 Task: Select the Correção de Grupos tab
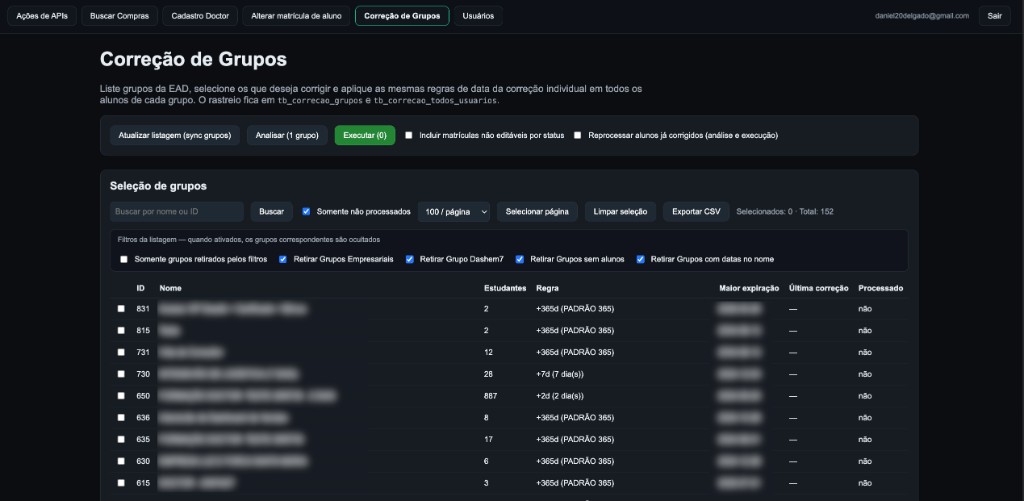402,16
